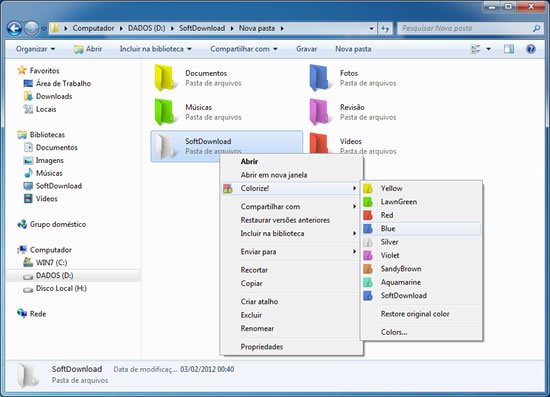Click the search magnifier icon

tap(537, 28)
